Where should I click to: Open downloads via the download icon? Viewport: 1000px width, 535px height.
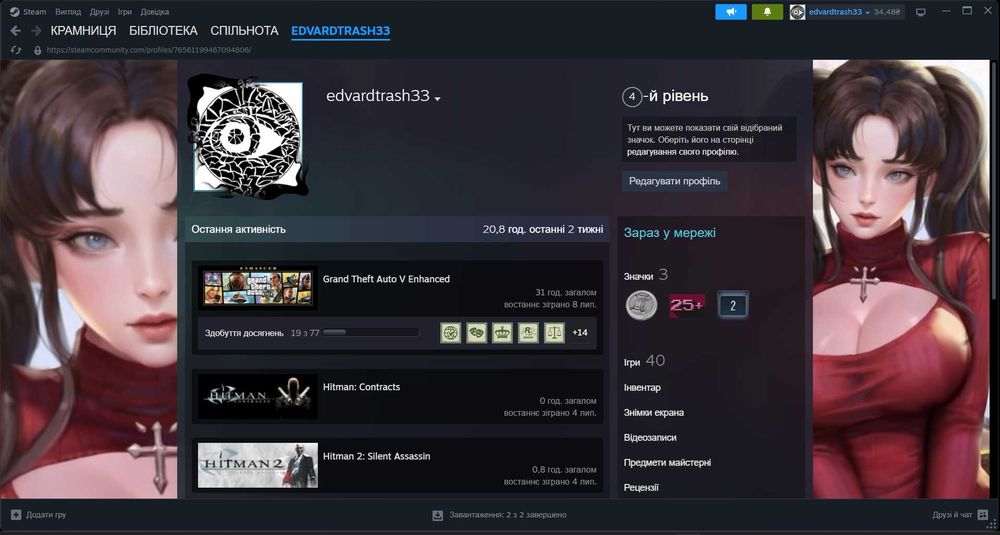coord(438,515)
